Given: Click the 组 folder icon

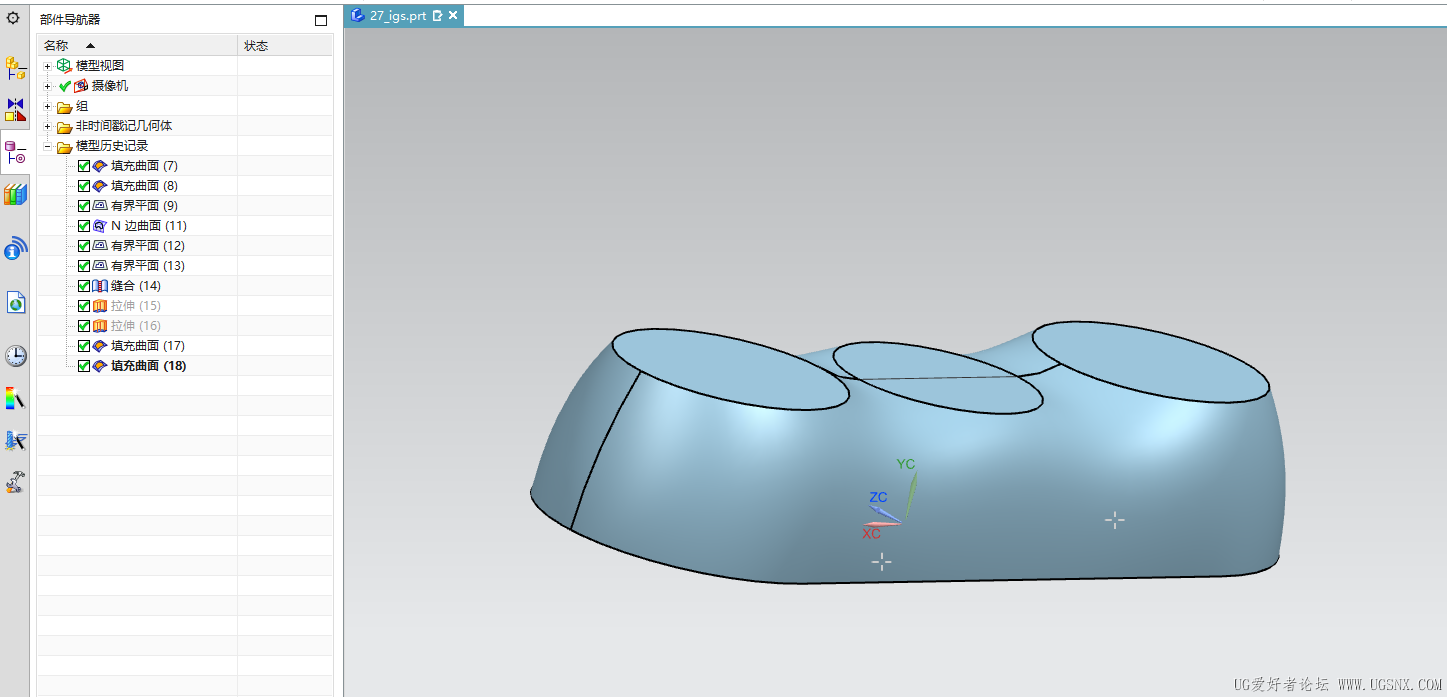Looking at the screenshot, I should (x=64, y=106).
